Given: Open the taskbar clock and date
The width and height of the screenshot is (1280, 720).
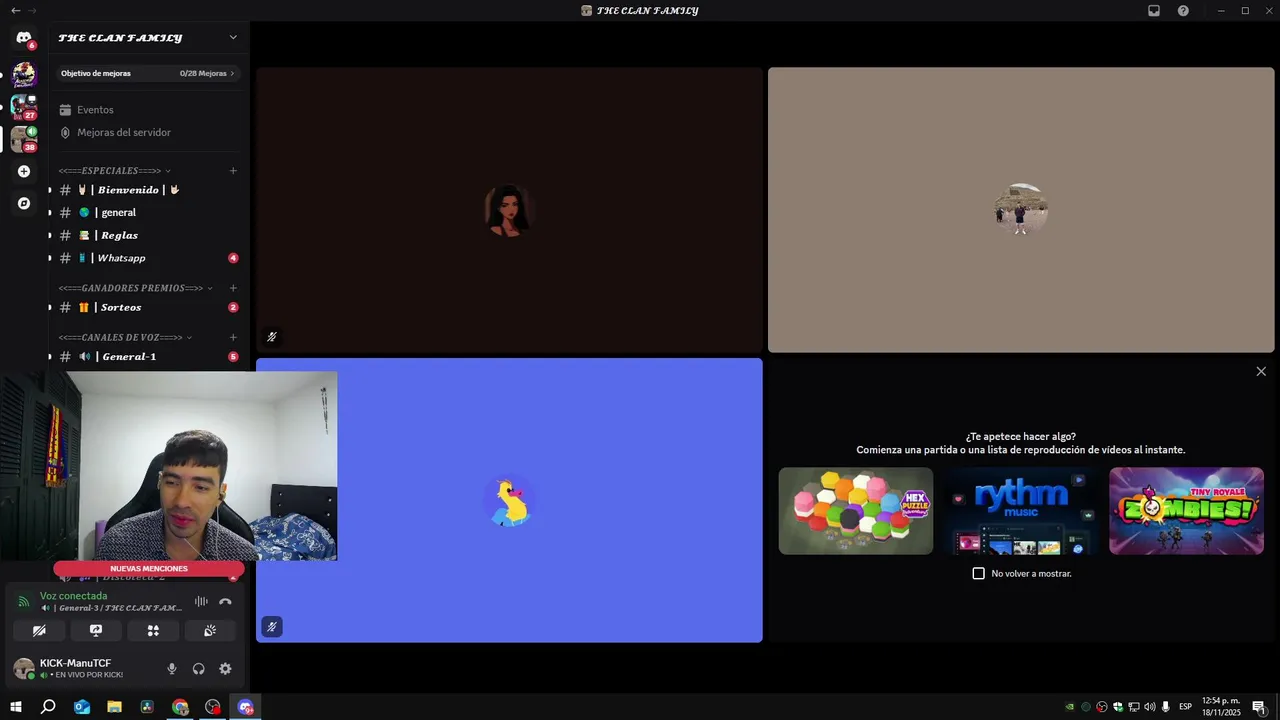Looking at the screenshot, I should [1221, 707].
